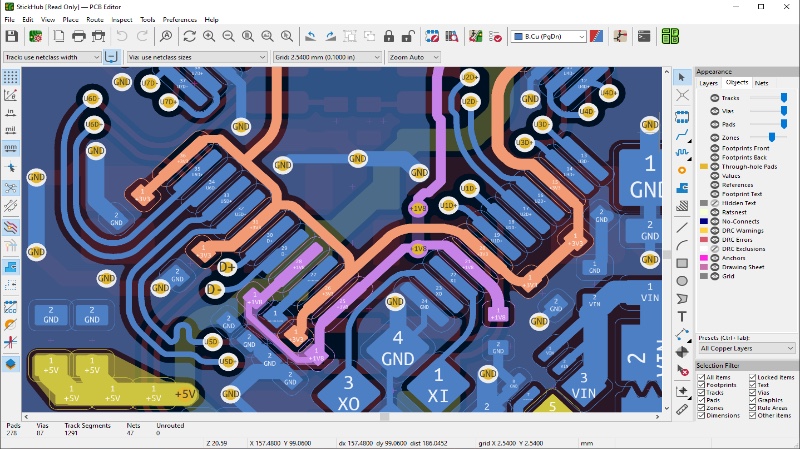The width and height of the screenshot is (800, 449).
Task: Adjust the Tracks opacity slider
Action: point(783,97)
